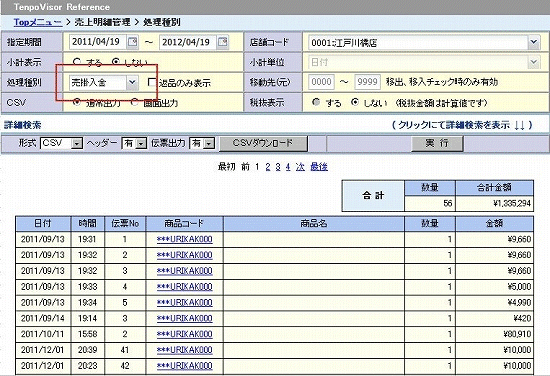This screenshot has height=376, width=550.
Task: Open the 伝票出力 有 dropdown
Action: (202, 143)
